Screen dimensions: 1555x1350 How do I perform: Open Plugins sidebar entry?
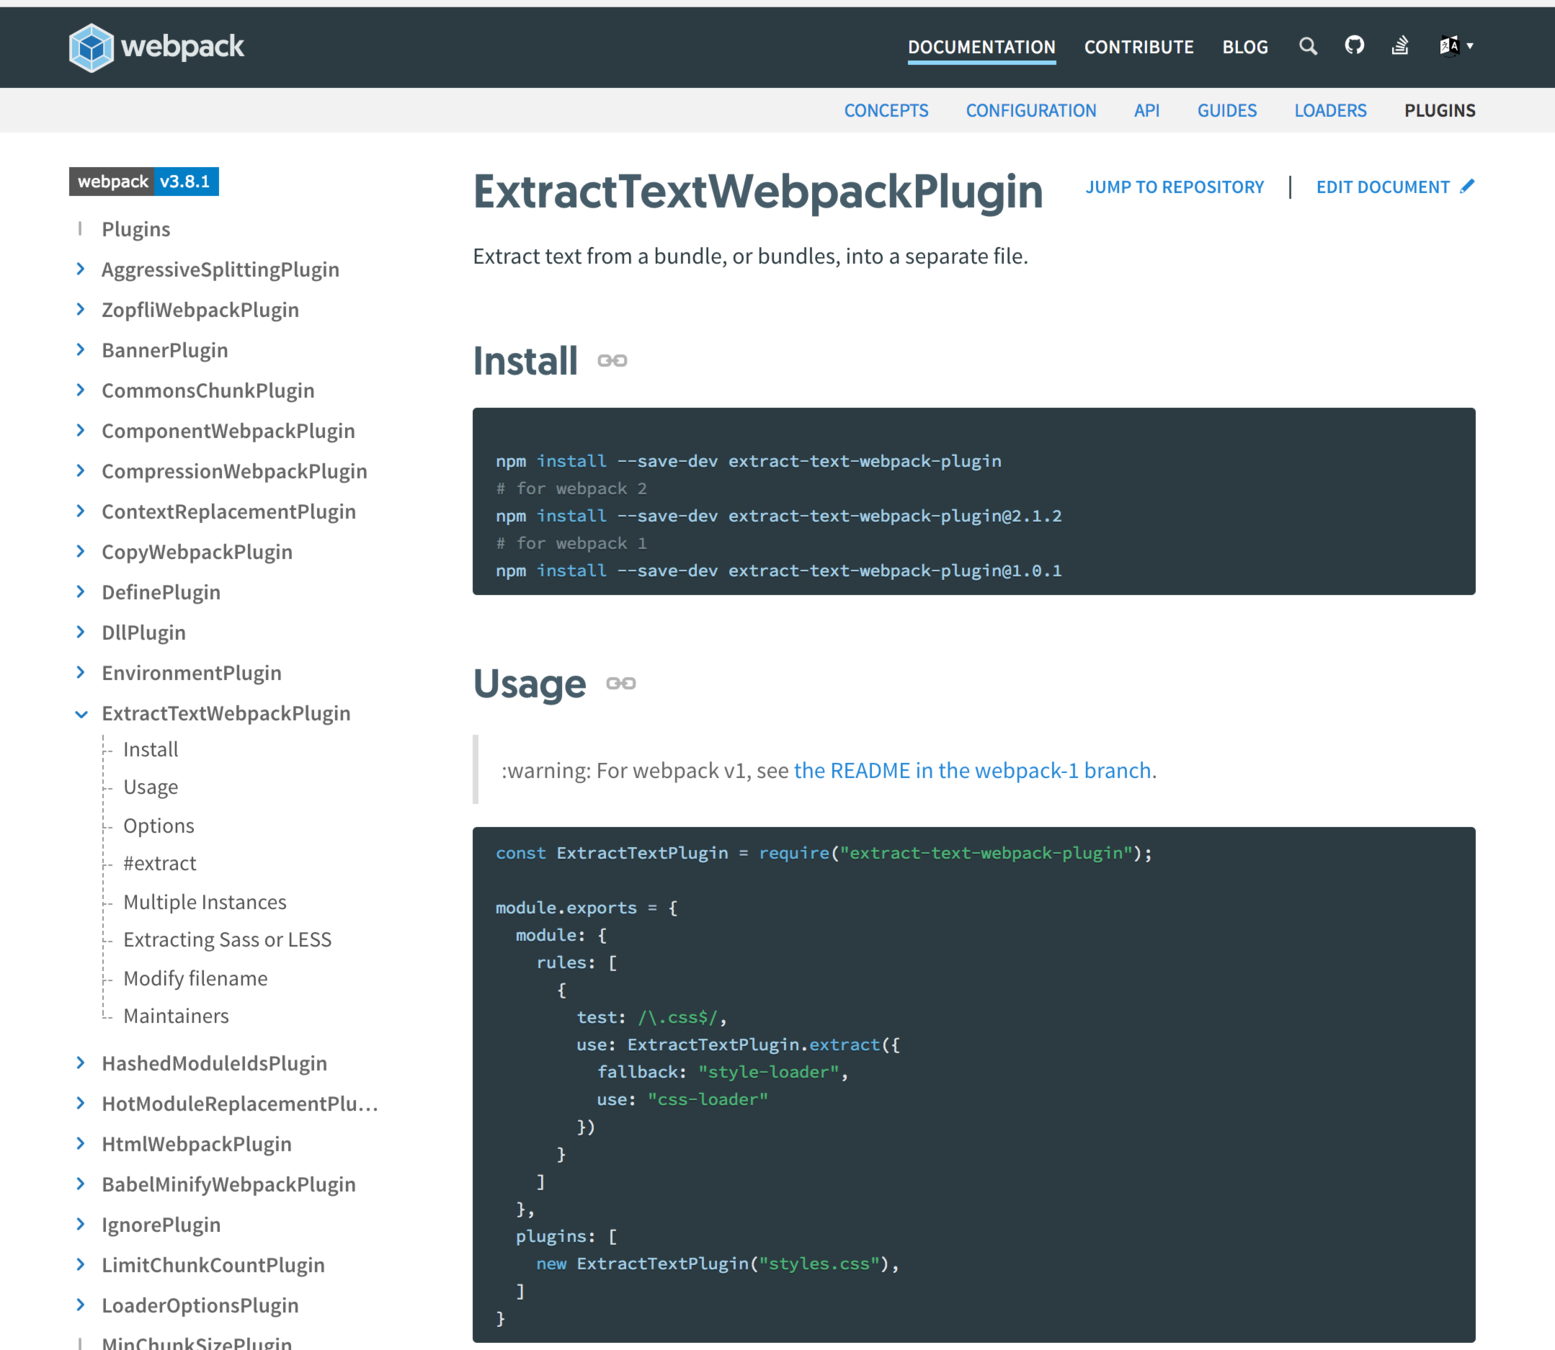click(136, 229)
